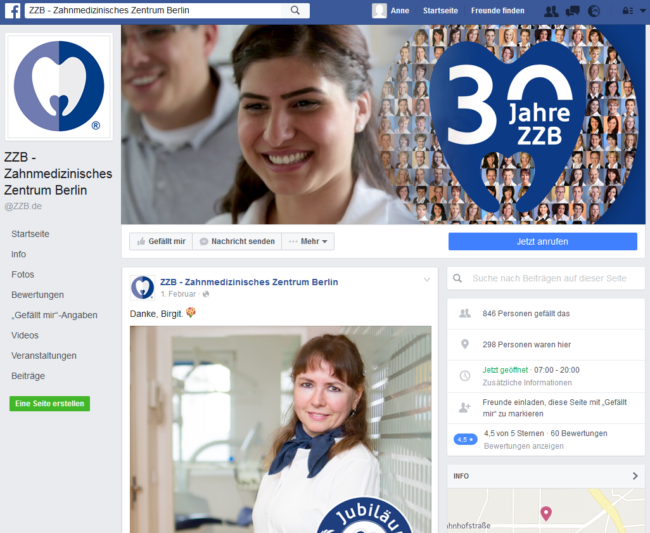
Task: Select Info in page sidebar
Action: (x=19, y=254)
